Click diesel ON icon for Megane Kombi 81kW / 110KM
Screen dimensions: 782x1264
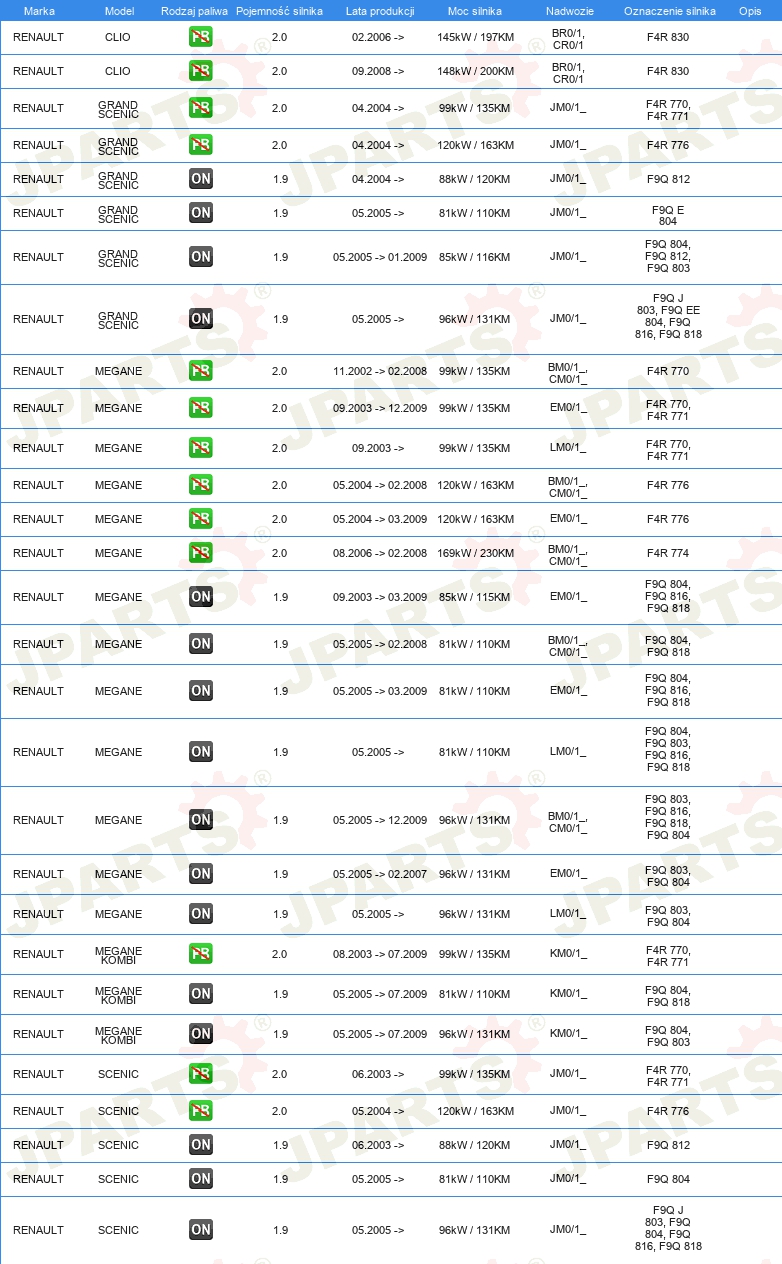click(x=200, y=994)
